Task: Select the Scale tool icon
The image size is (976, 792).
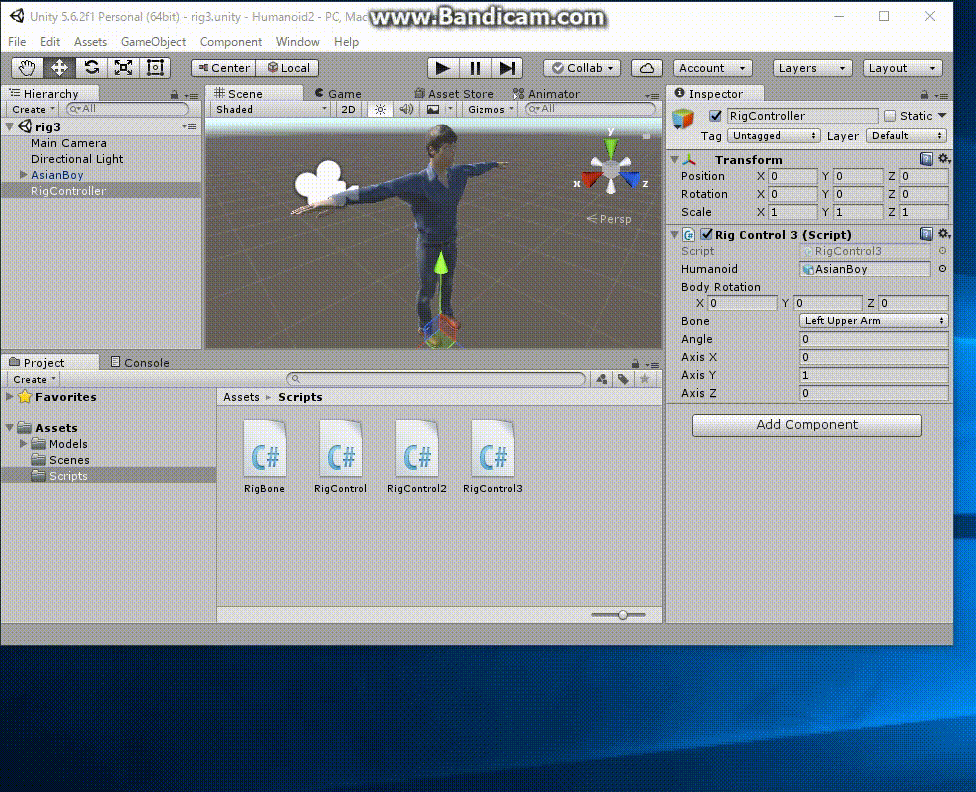Action: (x=123, y=68)
